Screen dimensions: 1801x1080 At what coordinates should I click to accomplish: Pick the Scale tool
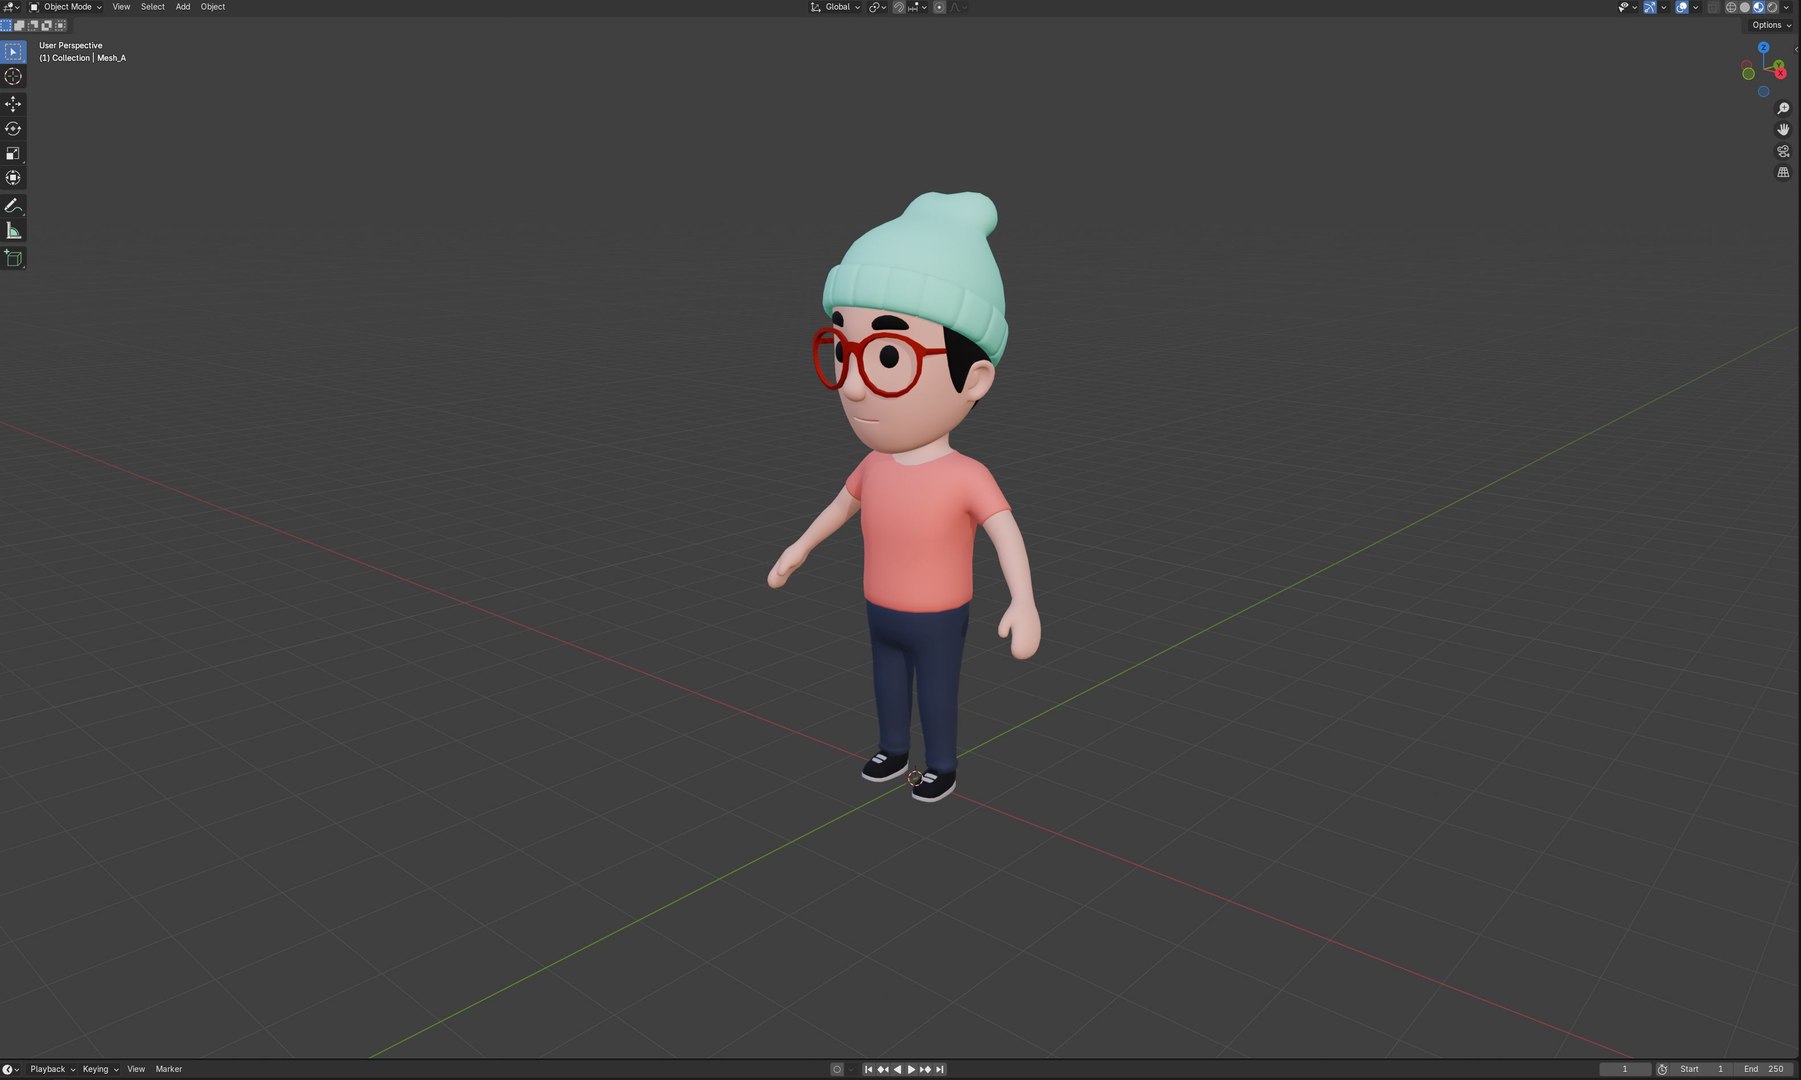click(13, 153)
